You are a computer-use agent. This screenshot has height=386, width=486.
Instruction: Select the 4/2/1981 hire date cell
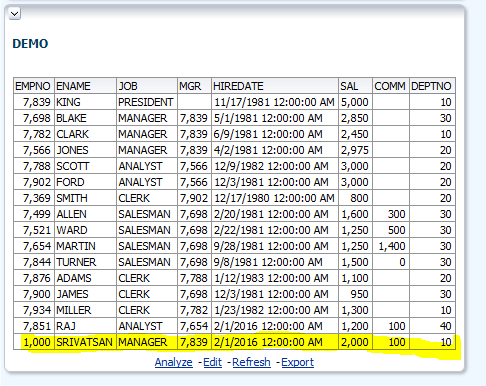[x=275, y=150]
